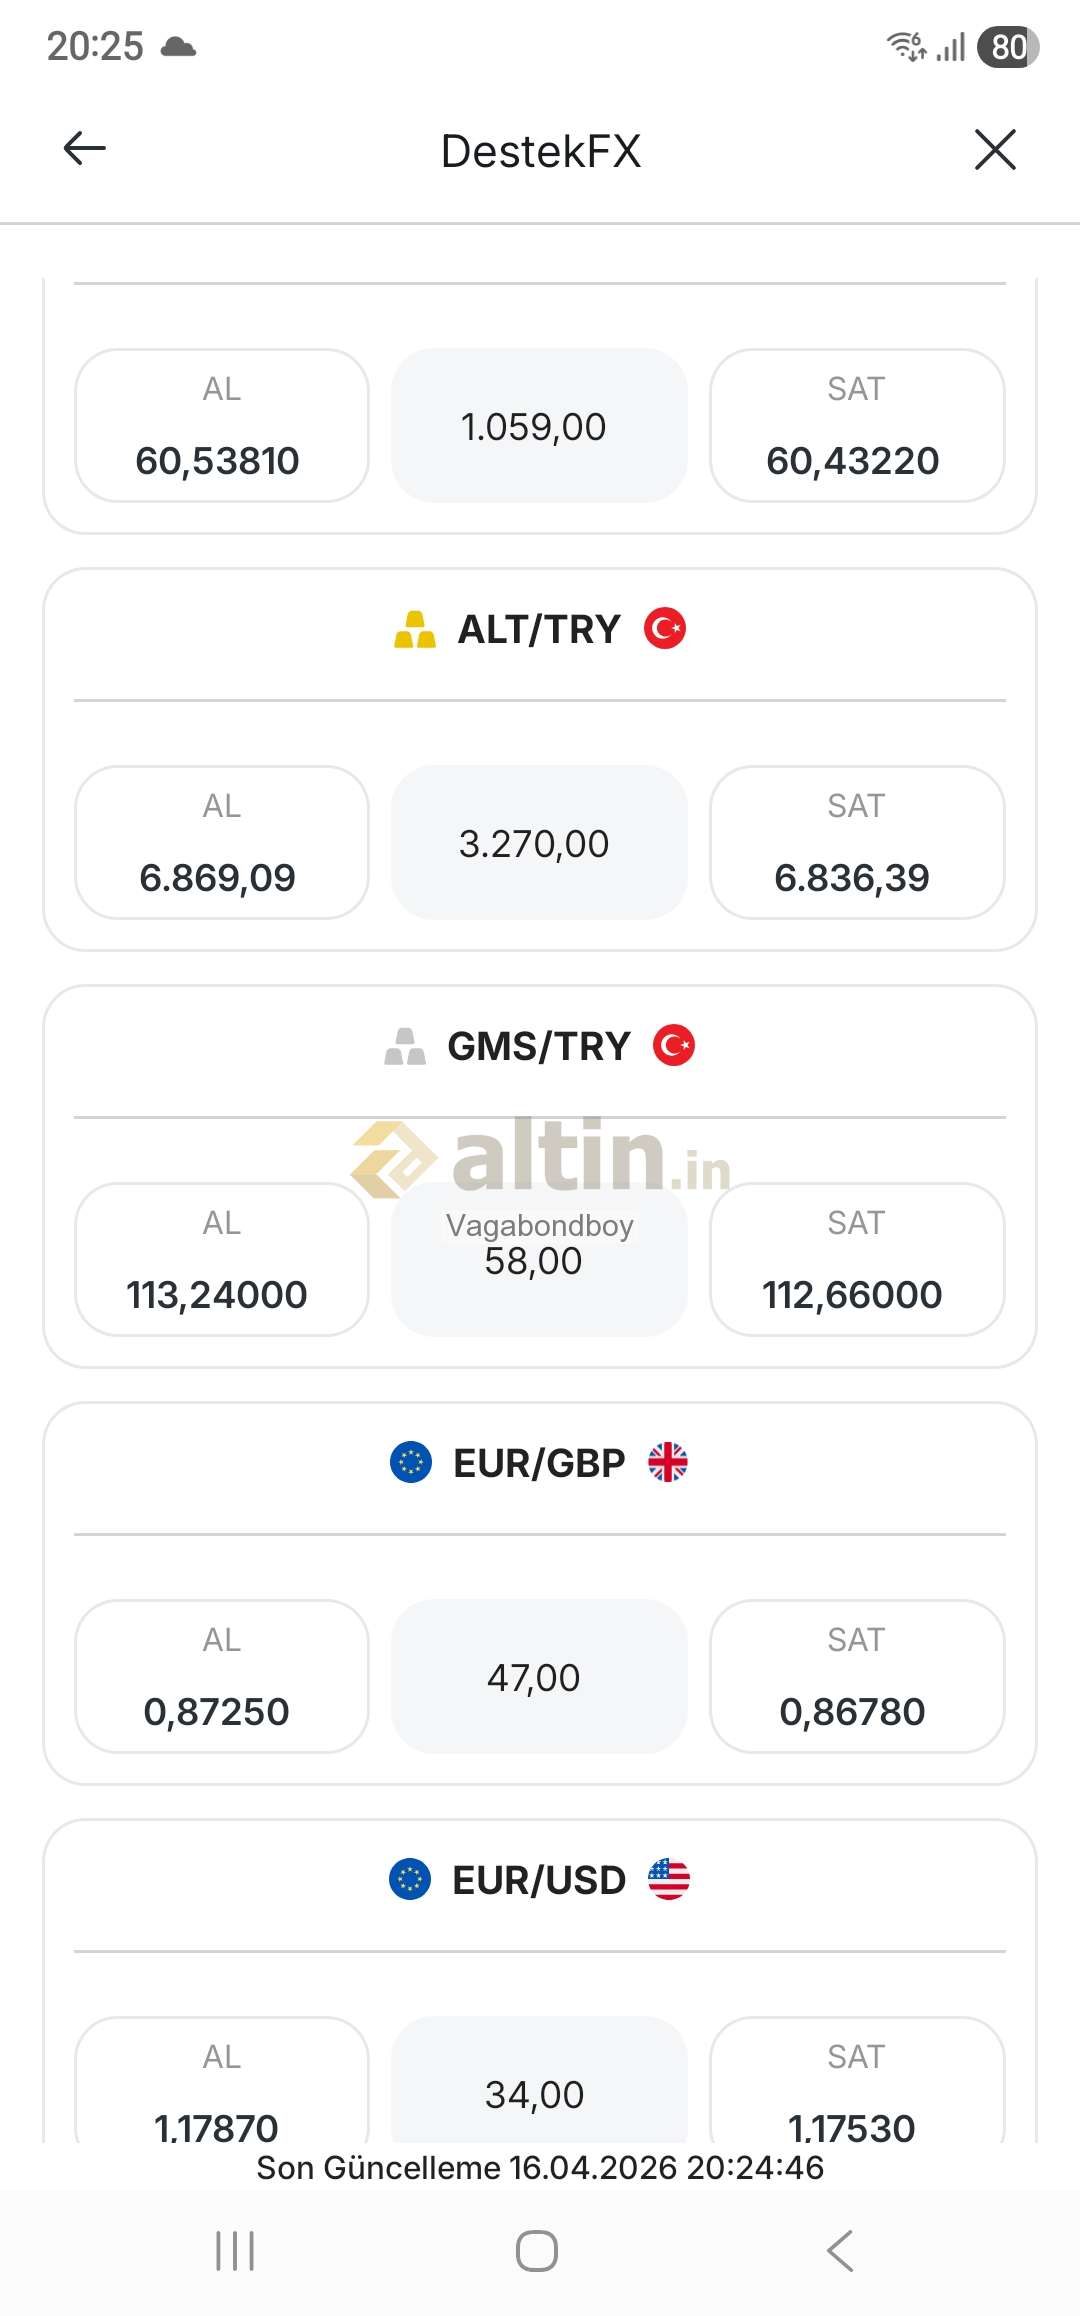Tap the UK flag beside EUR/GBP
This screenshot has height=2316, width=1080.
668,1462
